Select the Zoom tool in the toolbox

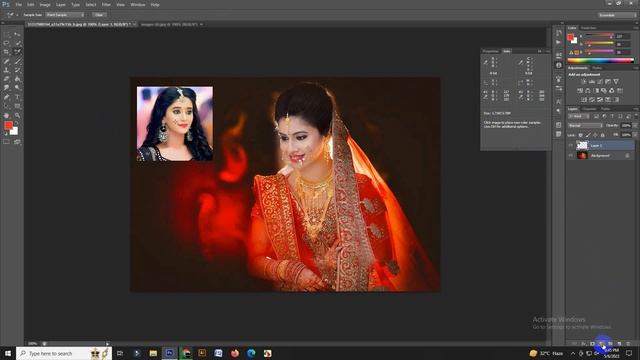tap(18, 116)
